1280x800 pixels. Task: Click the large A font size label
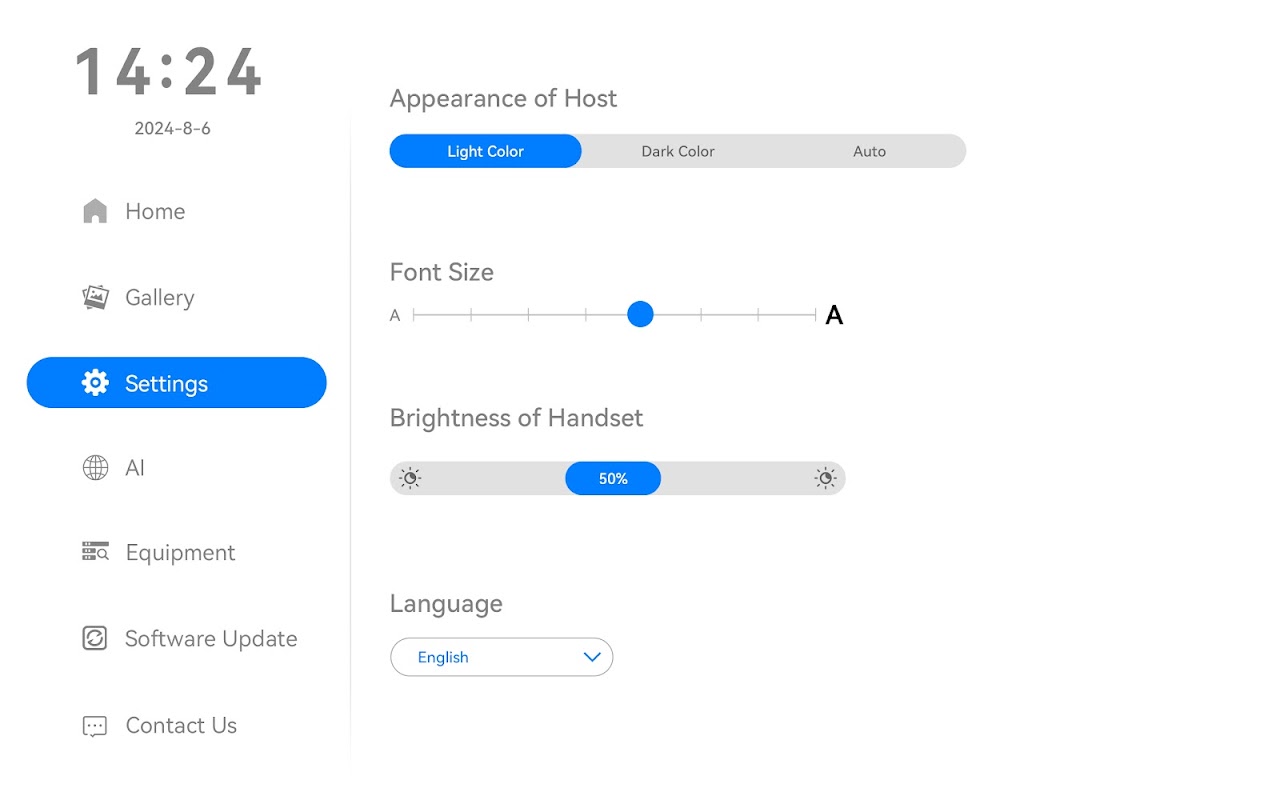pyautogui.click(x=834, y=316)
